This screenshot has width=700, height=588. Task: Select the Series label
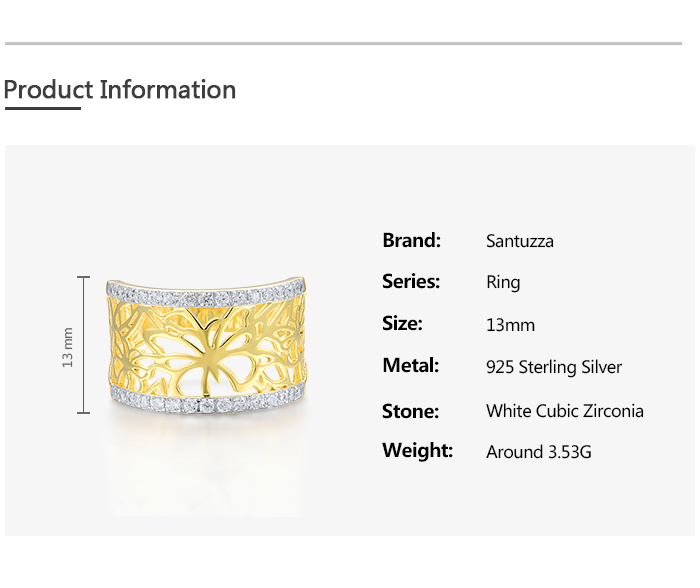tap(411, 282)
